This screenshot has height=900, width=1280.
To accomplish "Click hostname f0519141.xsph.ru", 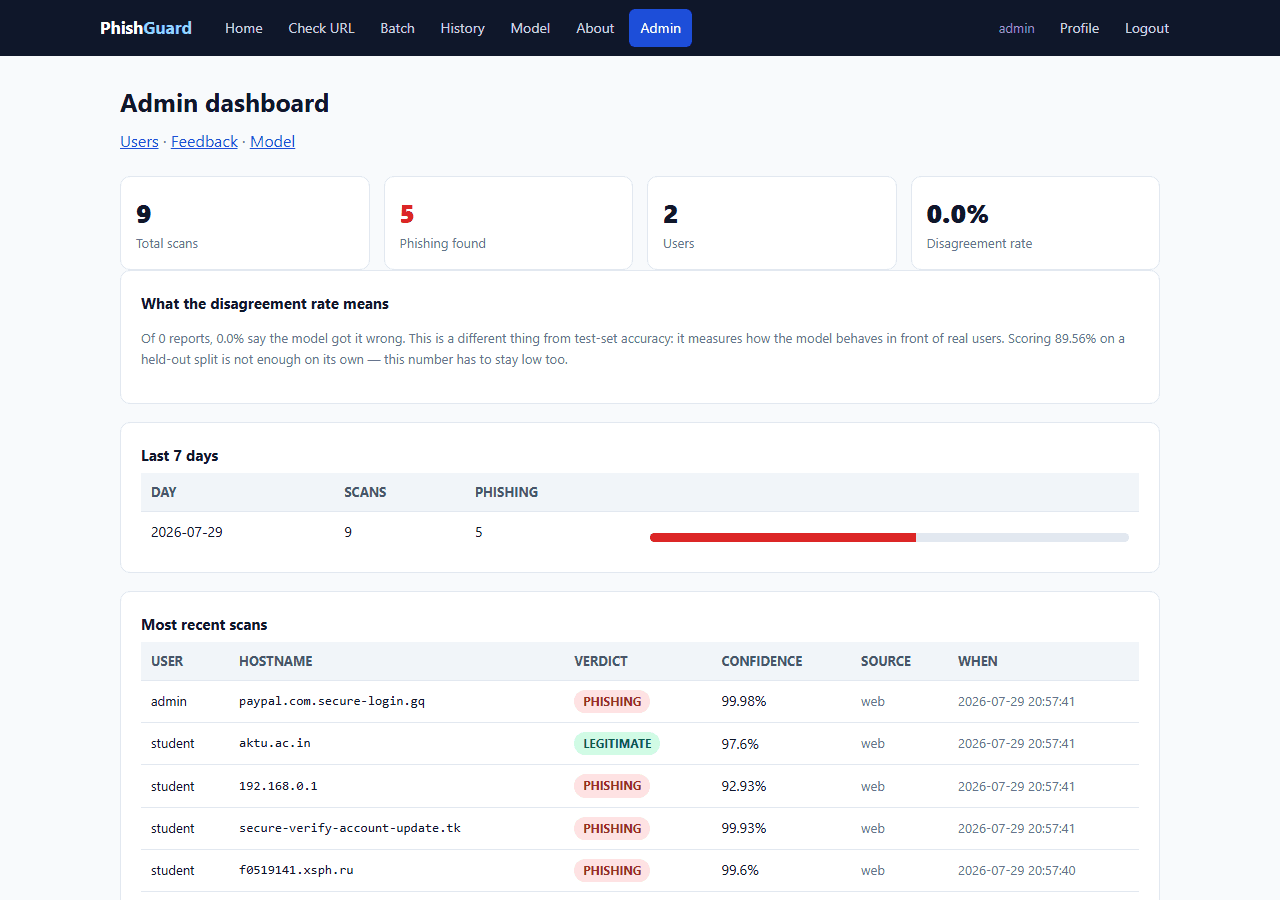I will click(x=296, y=870).
